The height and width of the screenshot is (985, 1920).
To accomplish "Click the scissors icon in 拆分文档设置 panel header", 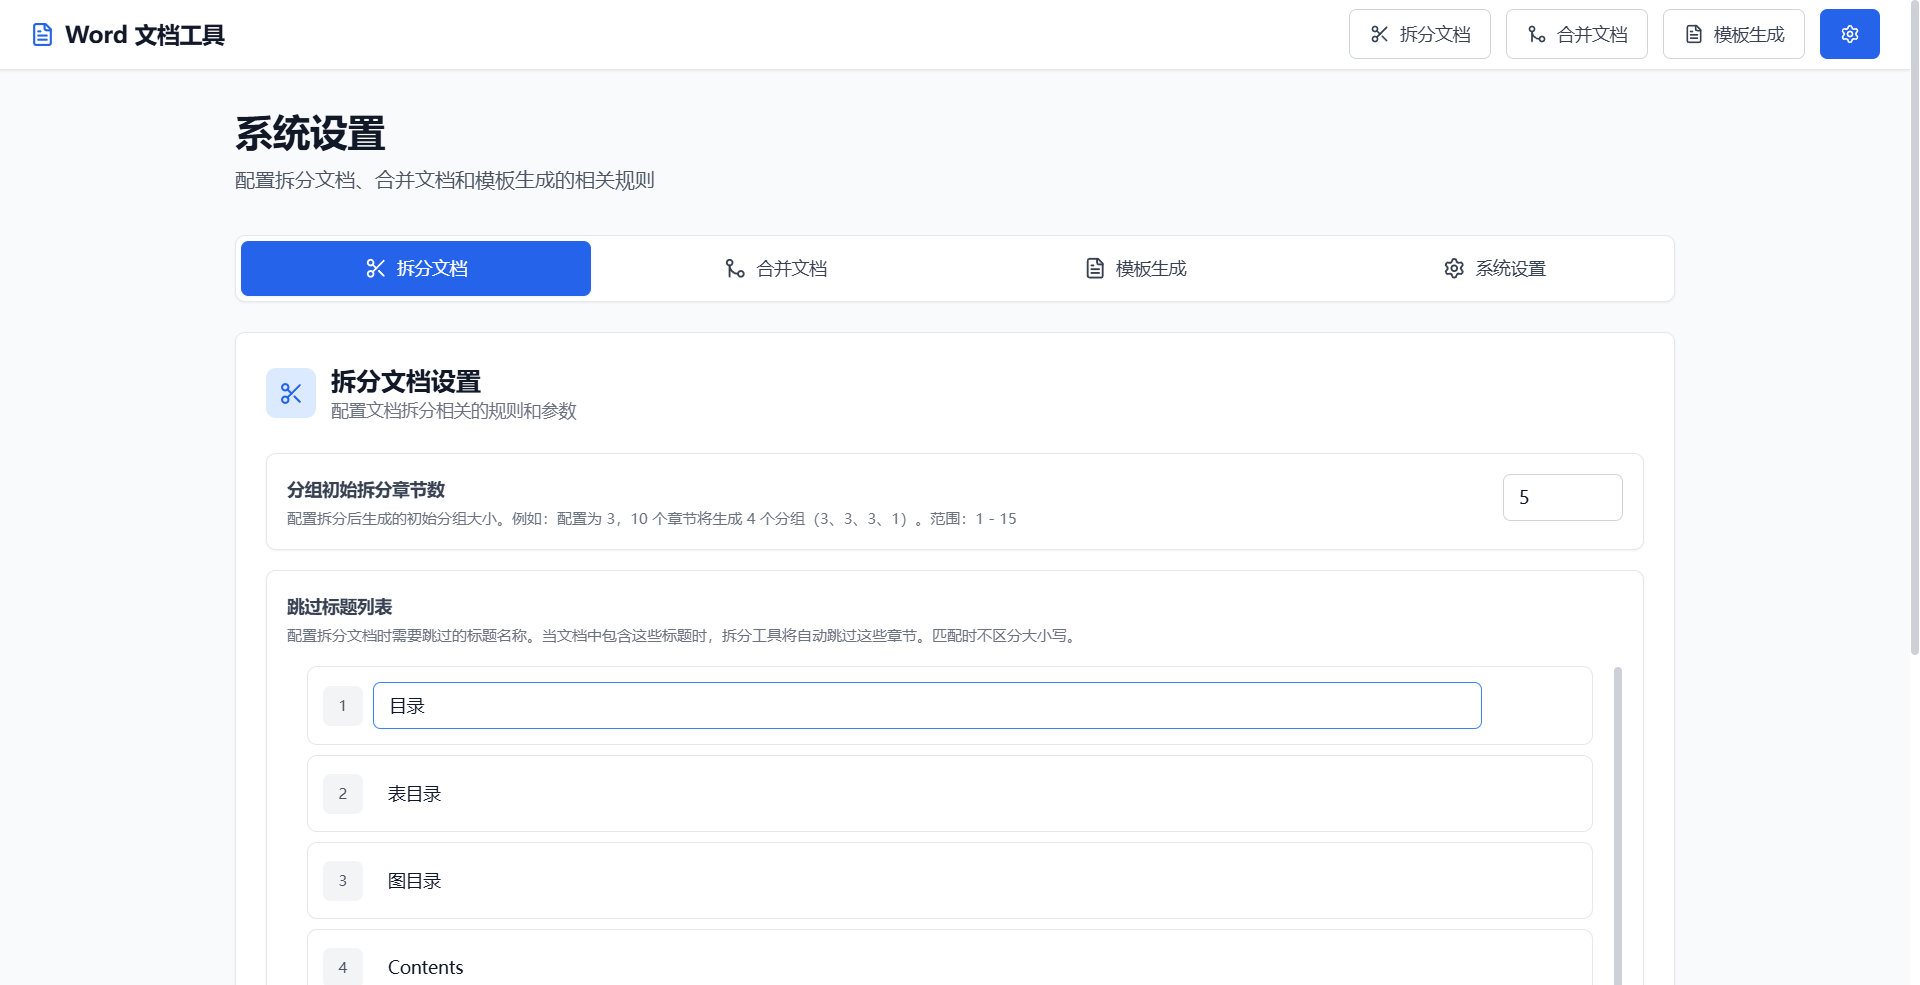I will click(290, 393).
